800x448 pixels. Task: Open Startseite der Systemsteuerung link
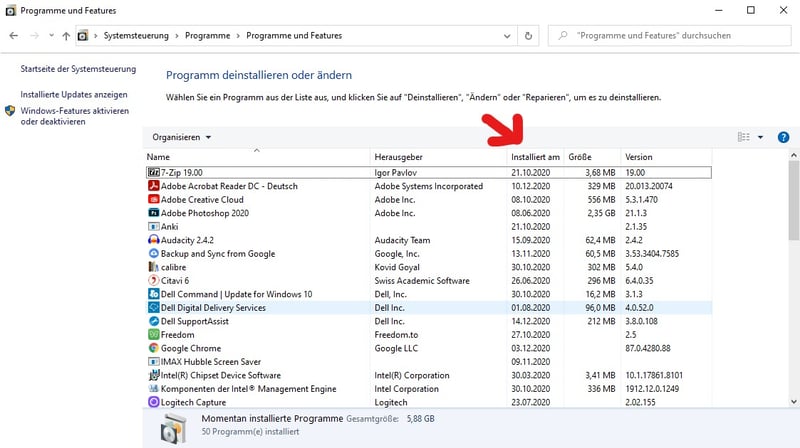[77, 68]
